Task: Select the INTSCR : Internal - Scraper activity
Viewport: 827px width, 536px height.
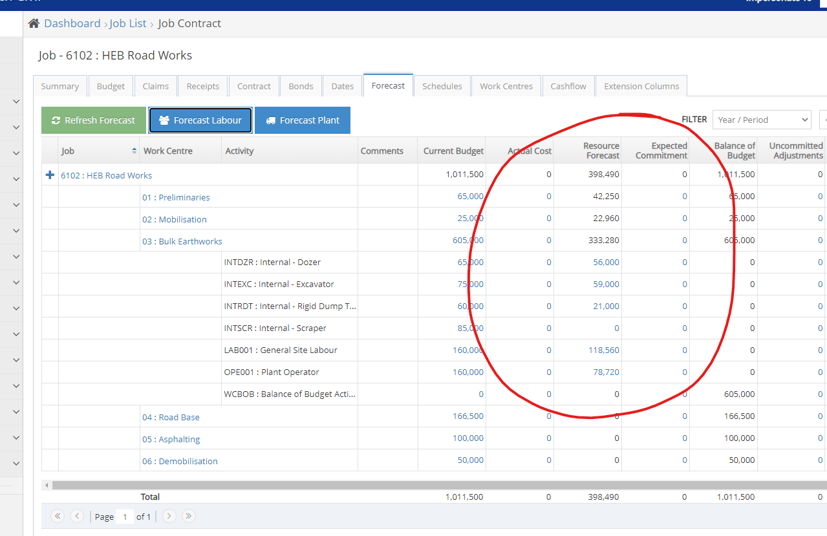Action: (275, 328)
